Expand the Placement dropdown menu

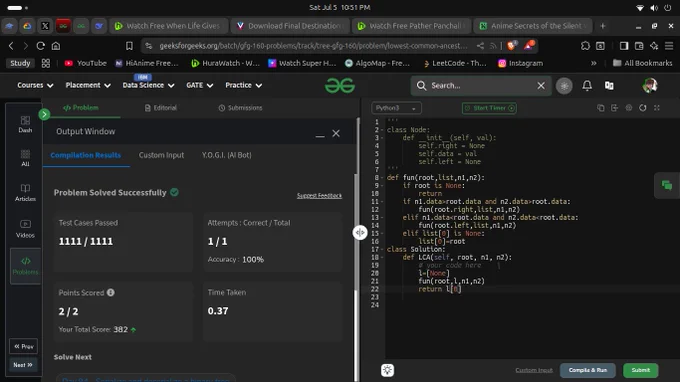88,85
